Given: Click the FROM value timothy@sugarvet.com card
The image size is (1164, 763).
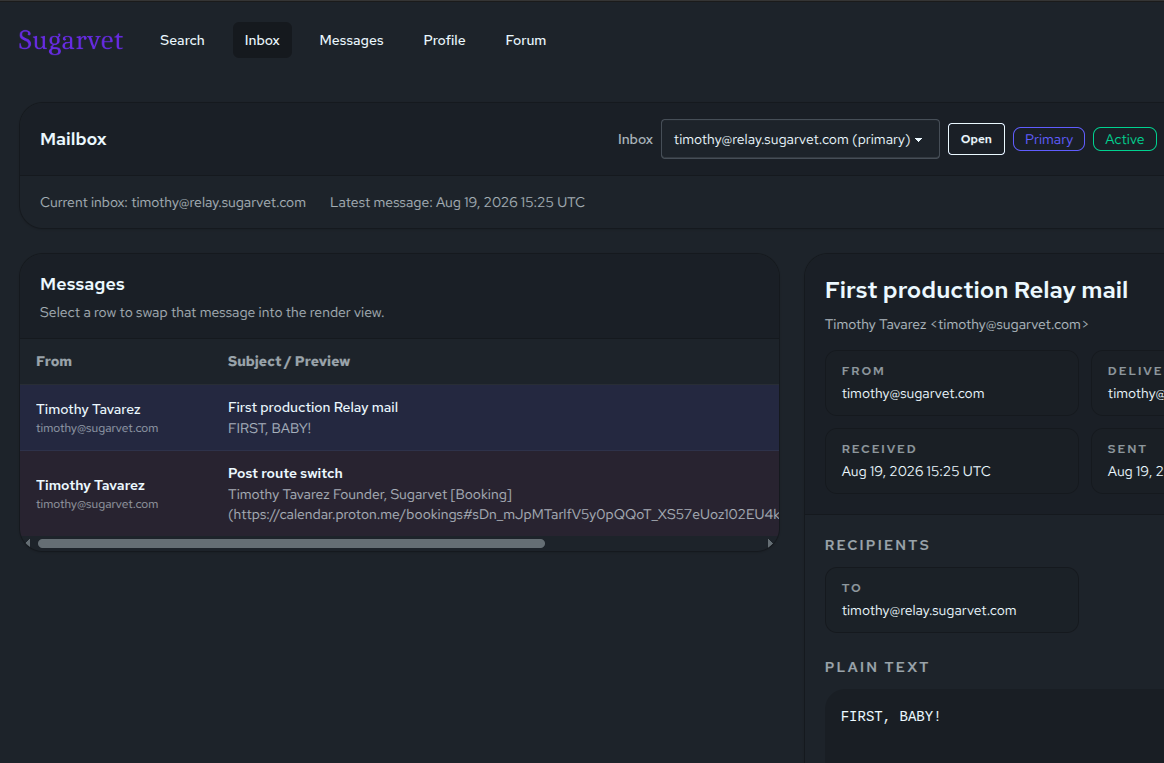Looking at the screenshot, I should pyautogui.click(x=952, y=383).
